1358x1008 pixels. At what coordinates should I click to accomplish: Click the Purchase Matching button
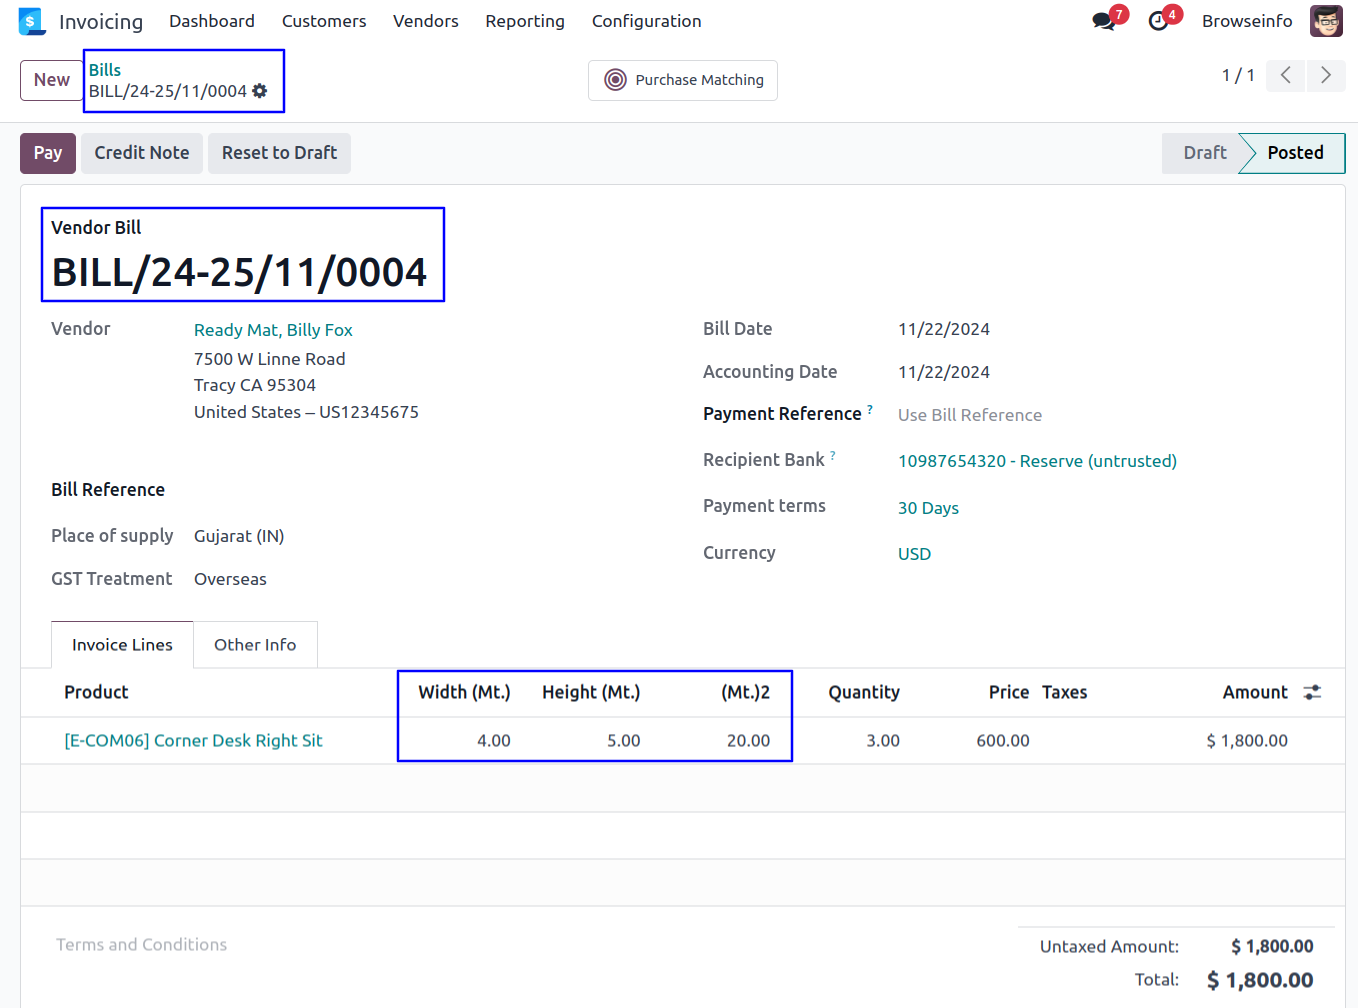click(683, 80)
